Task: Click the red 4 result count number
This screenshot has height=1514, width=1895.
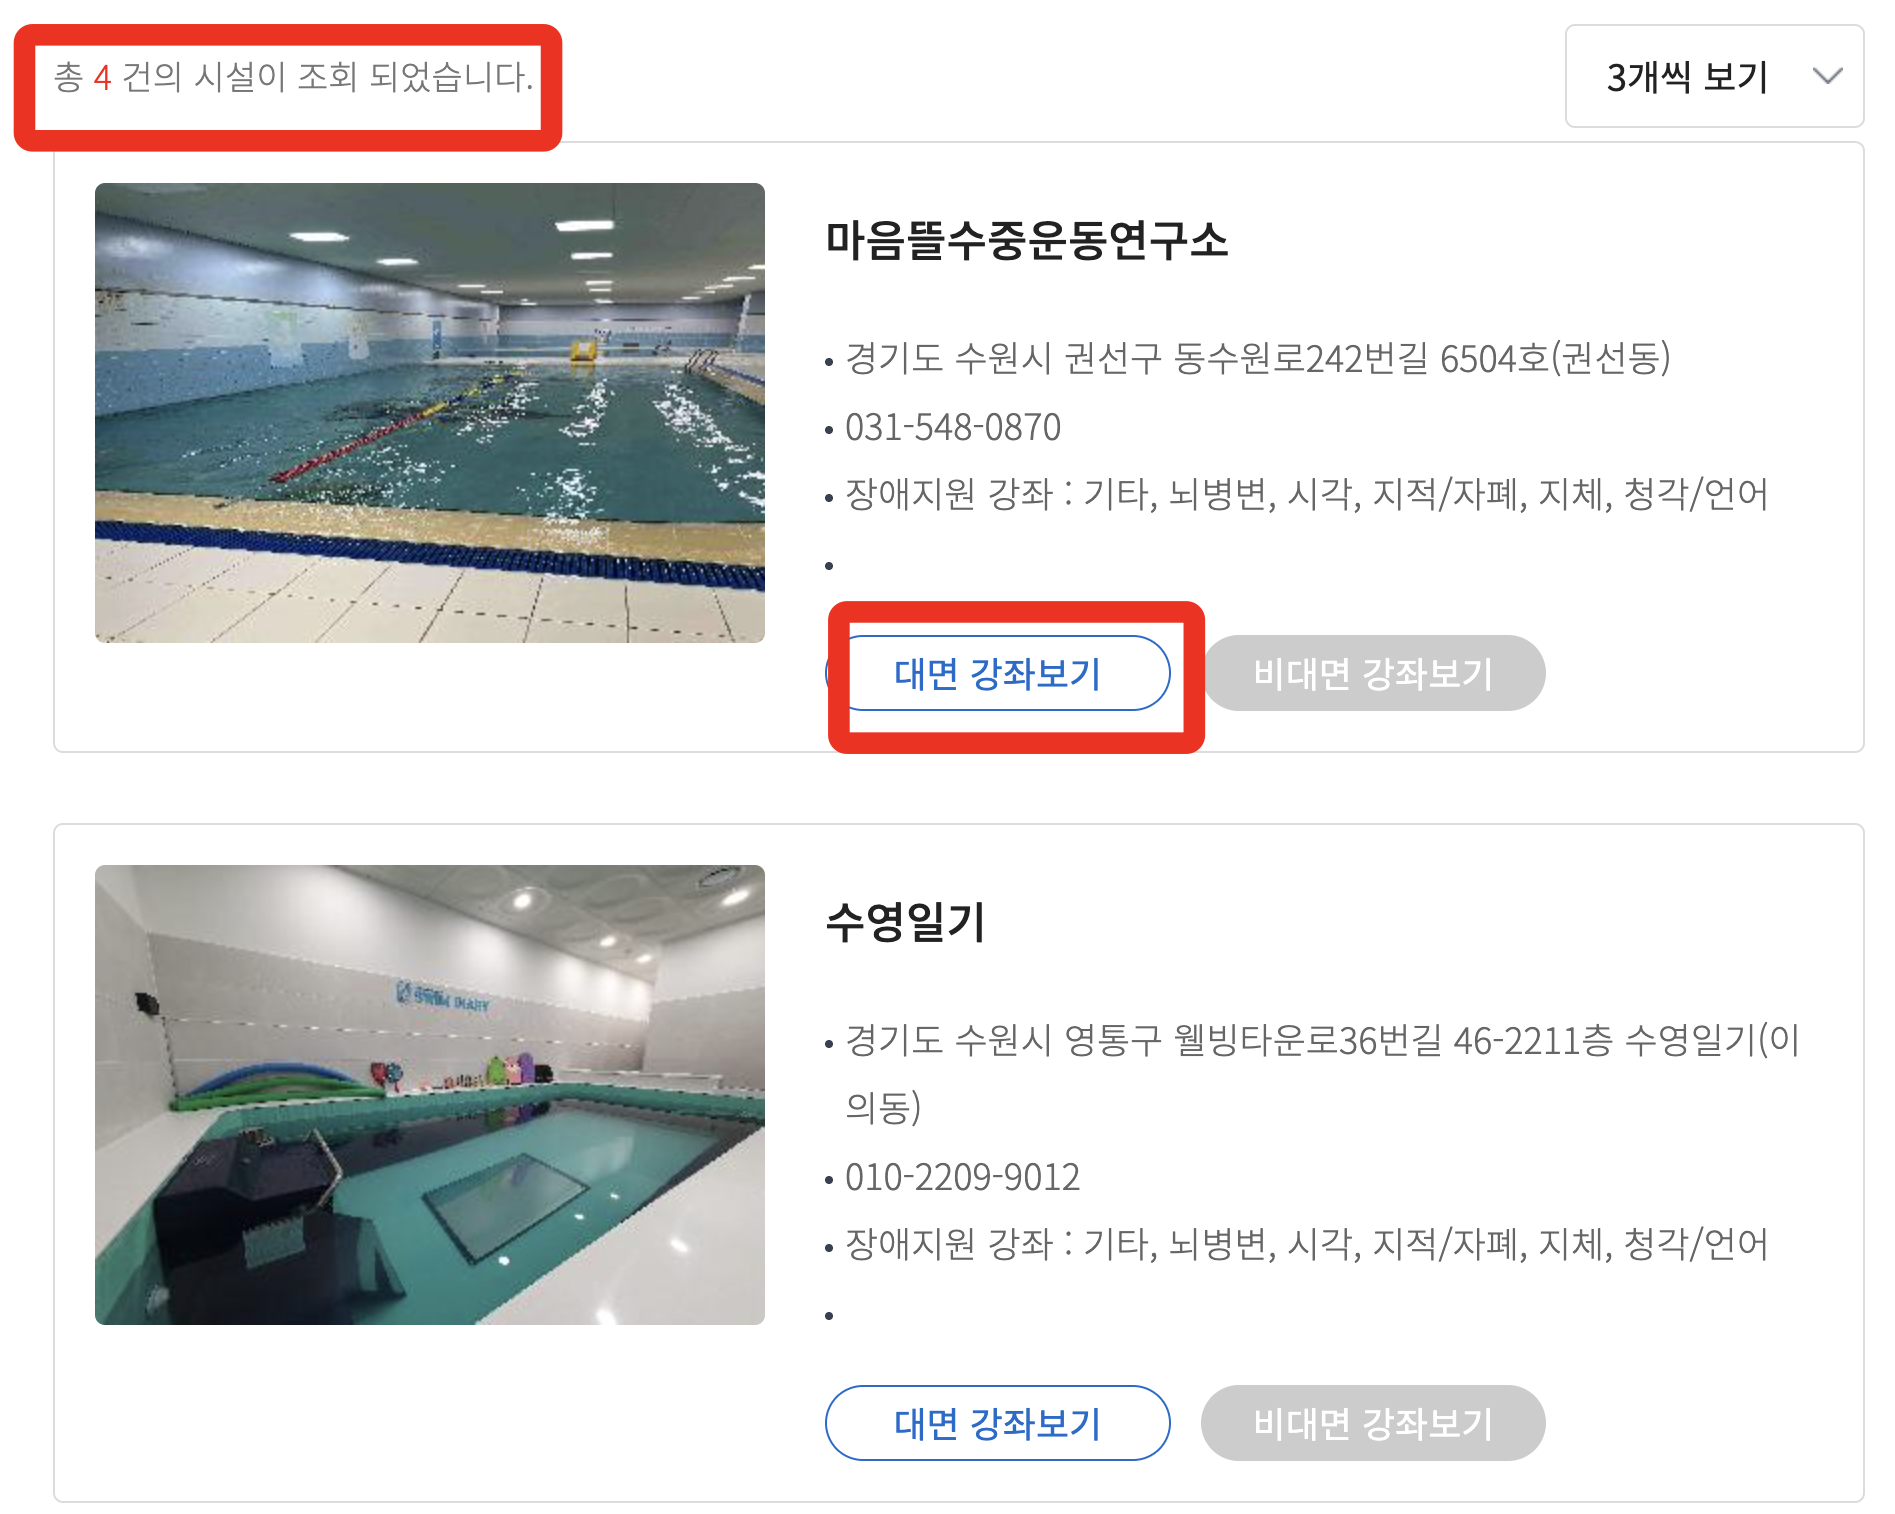Action: (x=102, y=77)
